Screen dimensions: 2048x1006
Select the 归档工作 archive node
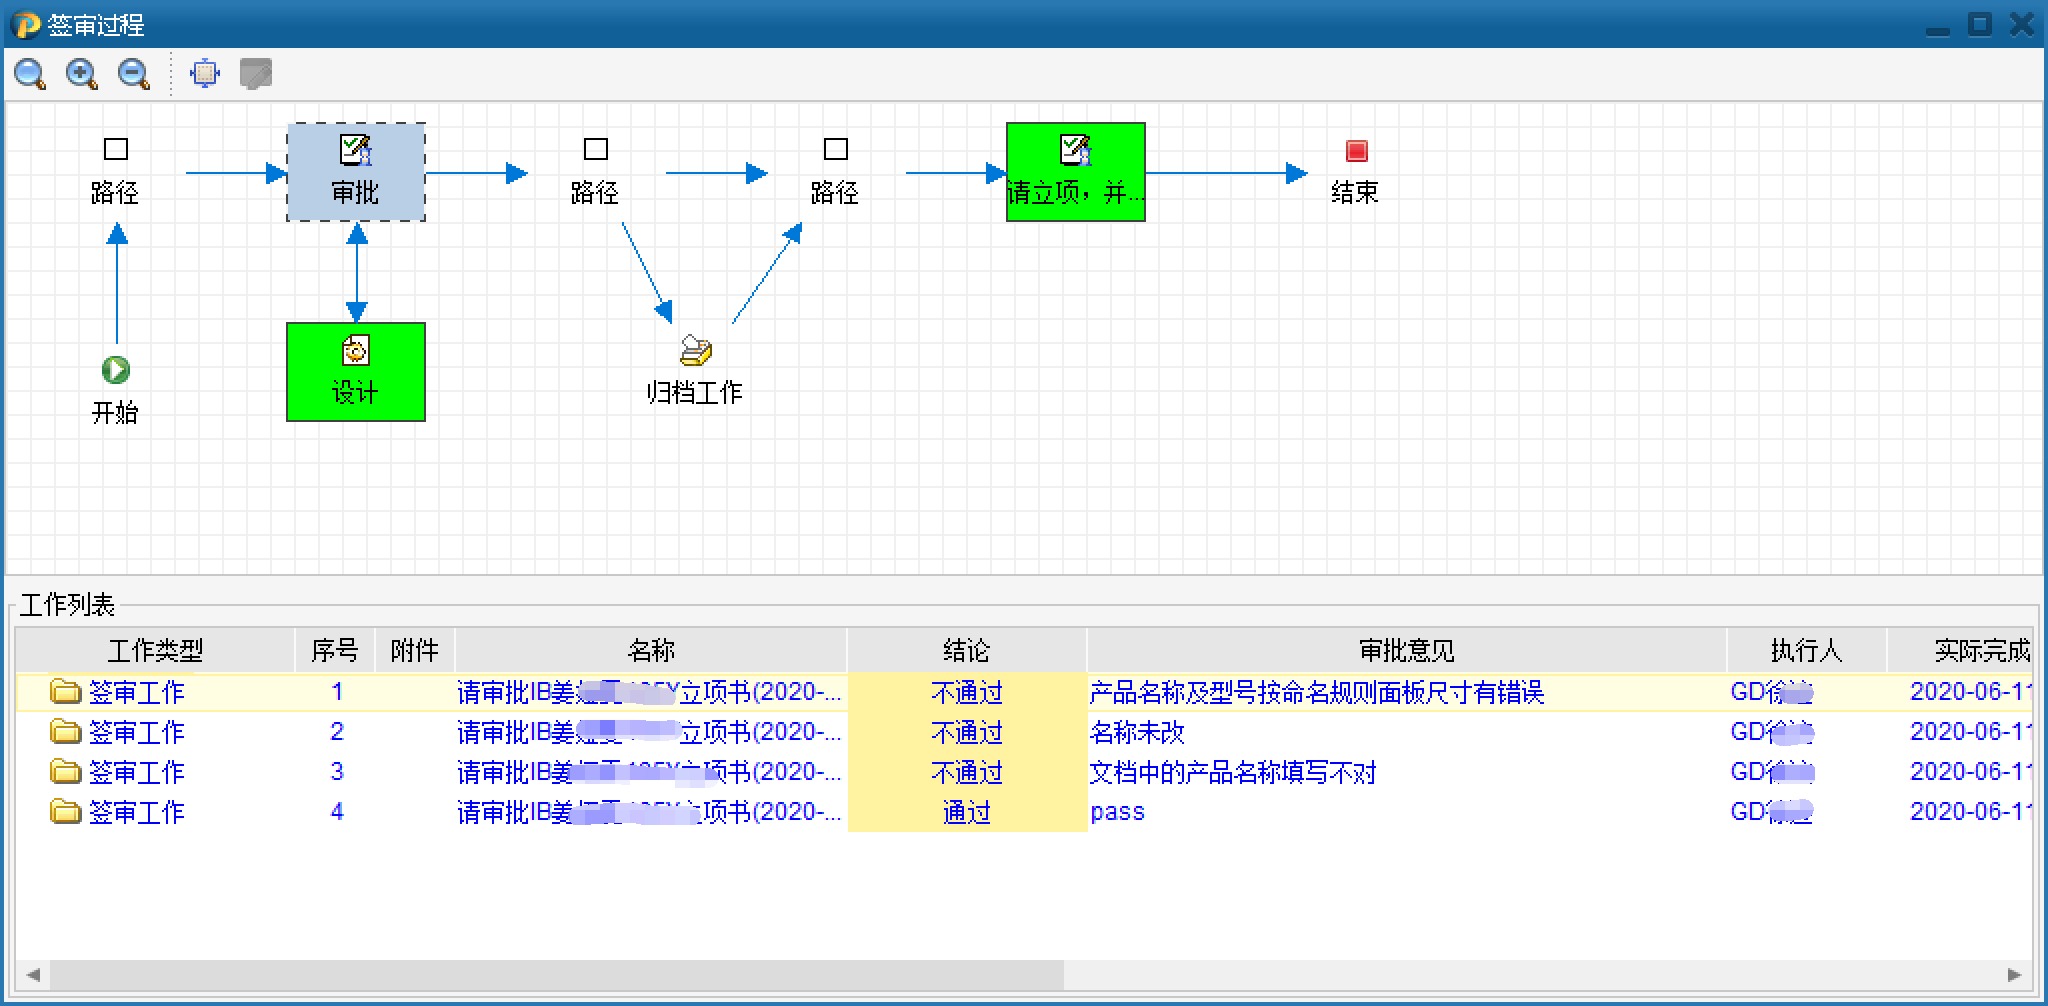coord(695,371)
